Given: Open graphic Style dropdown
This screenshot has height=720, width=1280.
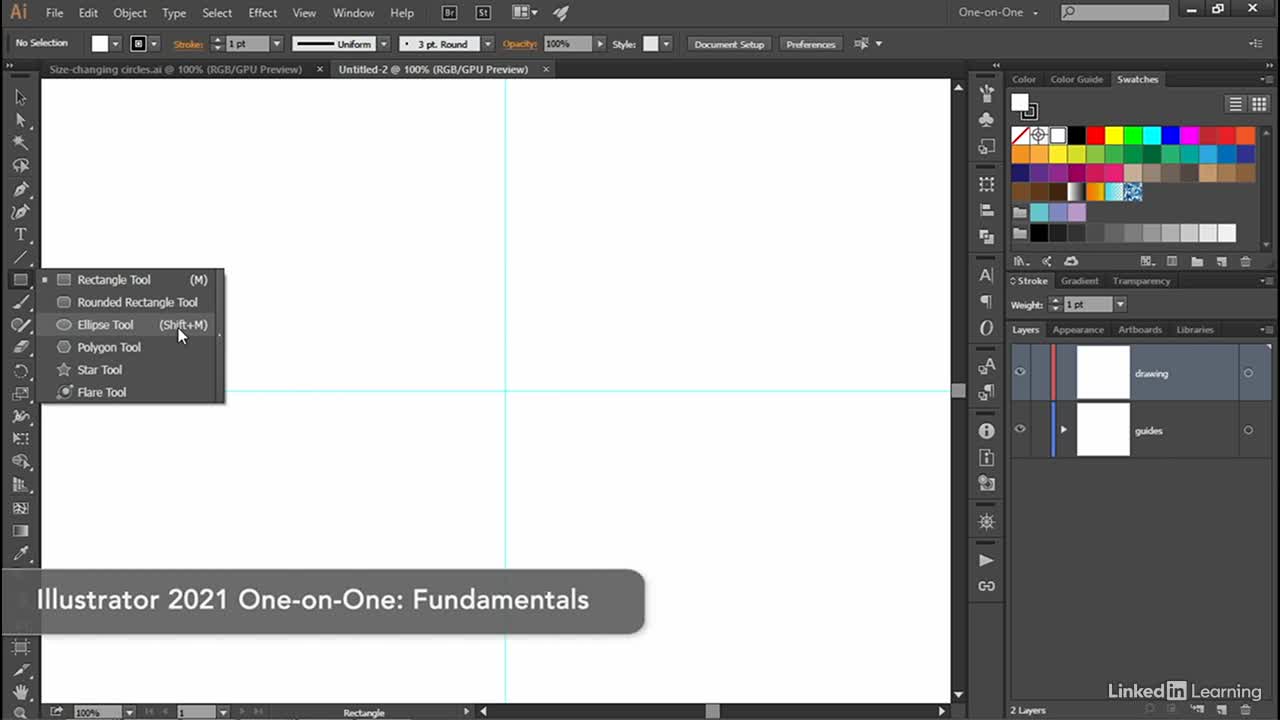Looking at the screenshot, I should coord(666,44).
